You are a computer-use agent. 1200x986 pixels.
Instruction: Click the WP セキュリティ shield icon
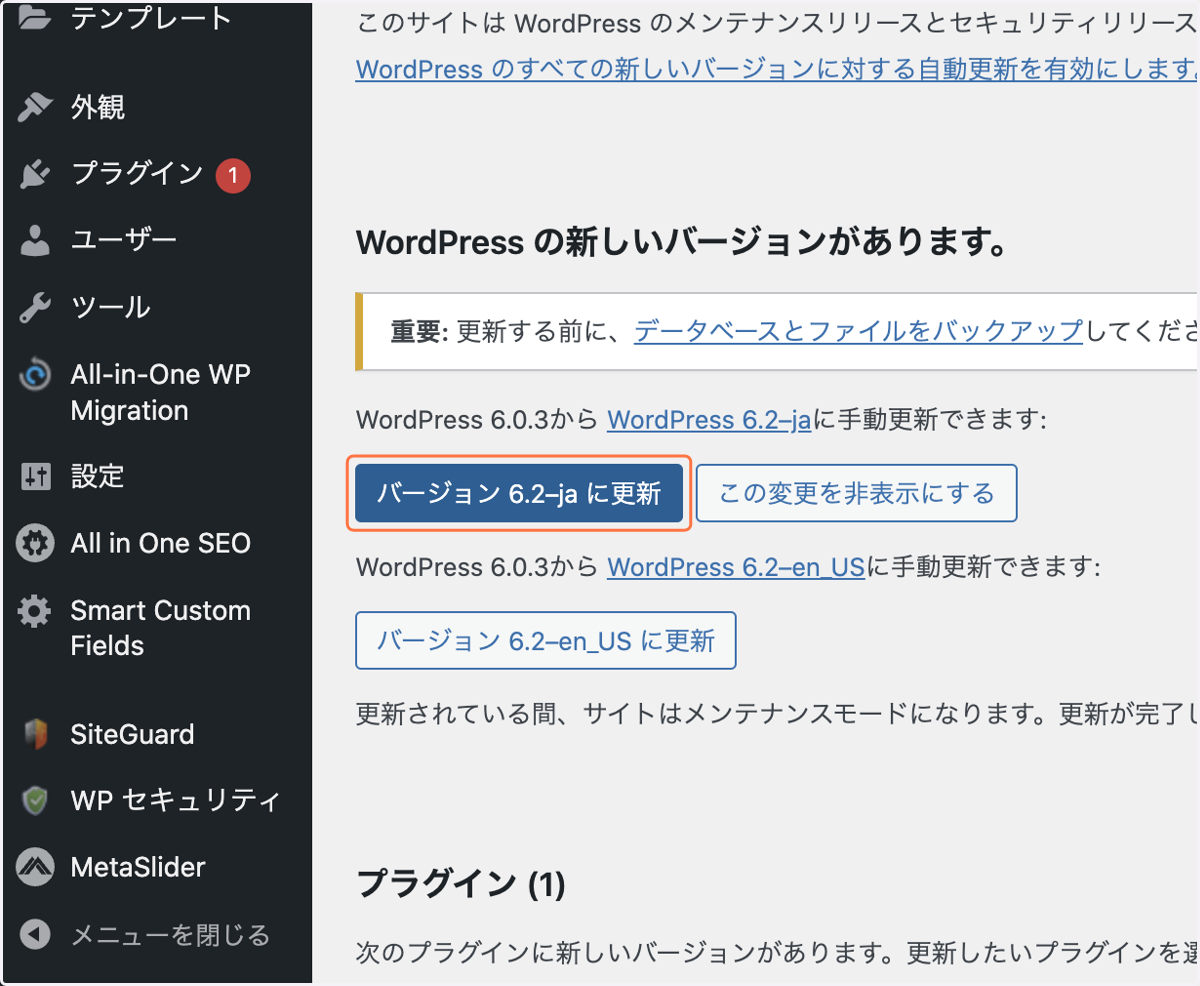click(x=34, y=801)
